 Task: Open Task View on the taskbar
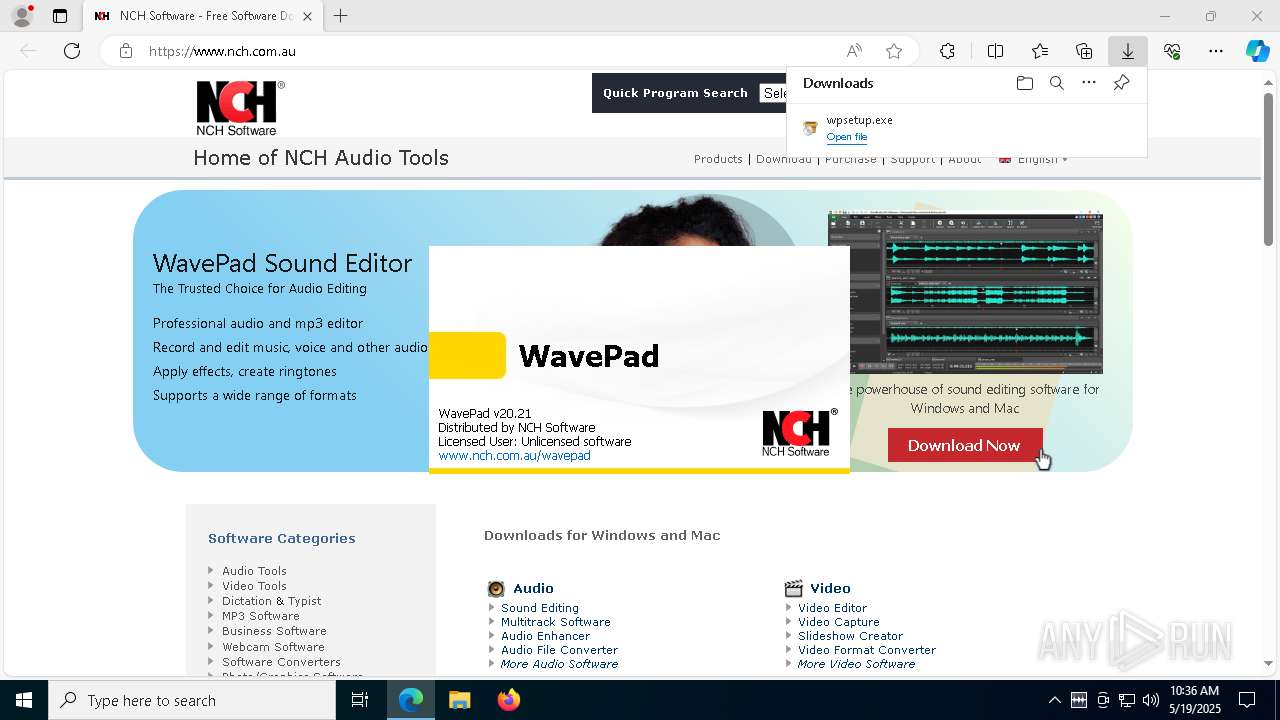[360, 700]
